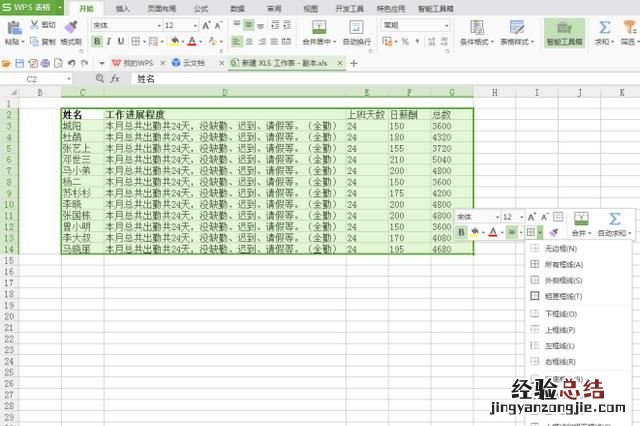Toggle ribbon middle vertical alignment

[248, 25]
